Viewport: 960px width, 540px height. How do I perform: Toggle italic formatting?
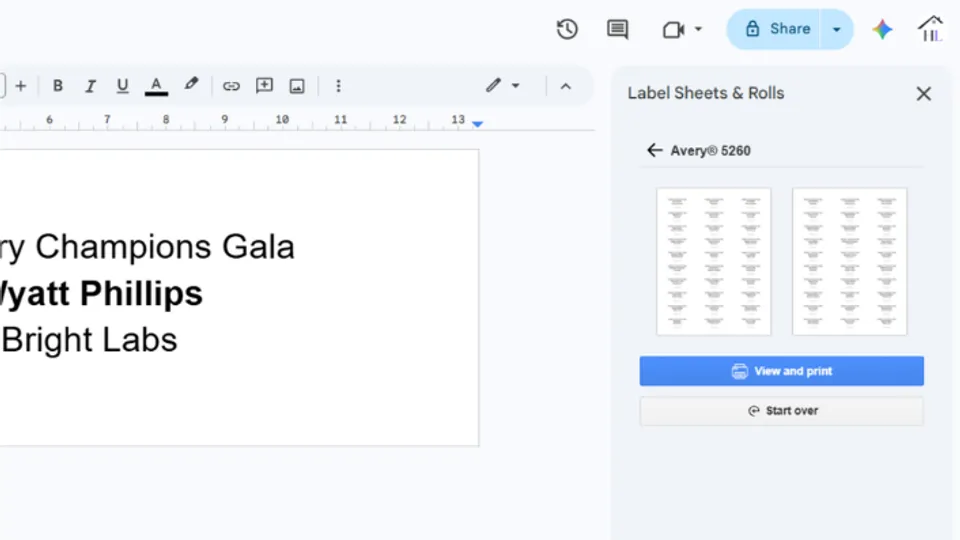90,86
